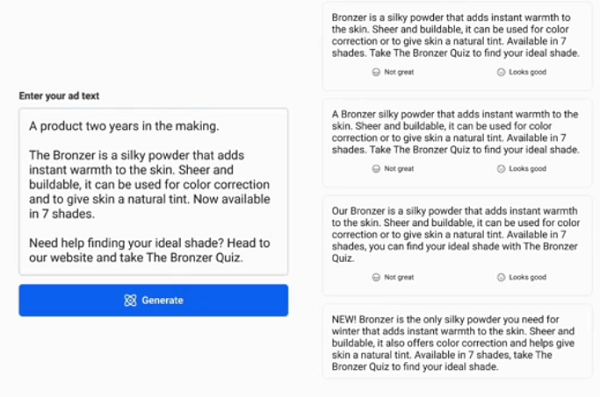Image resolution: width=600 pixels, height=397 pixels.
Task: Focus the ad text input box
Action: 153,192
